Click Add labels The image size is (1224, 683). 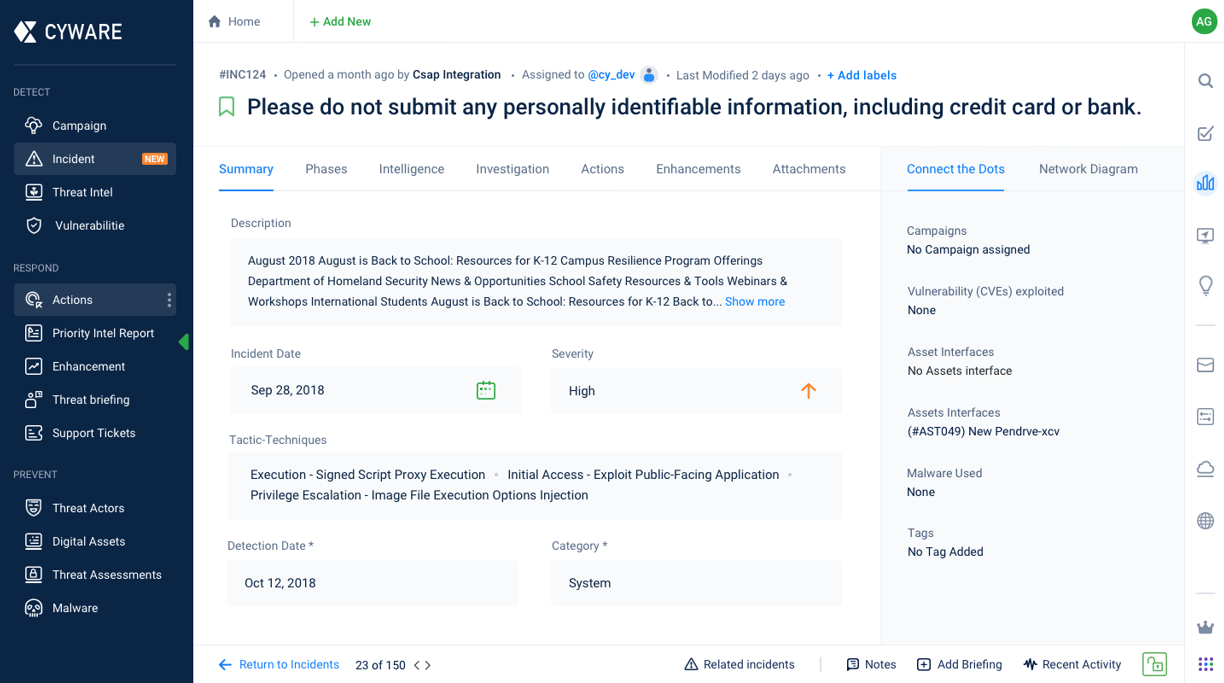(x=861, y=75)
